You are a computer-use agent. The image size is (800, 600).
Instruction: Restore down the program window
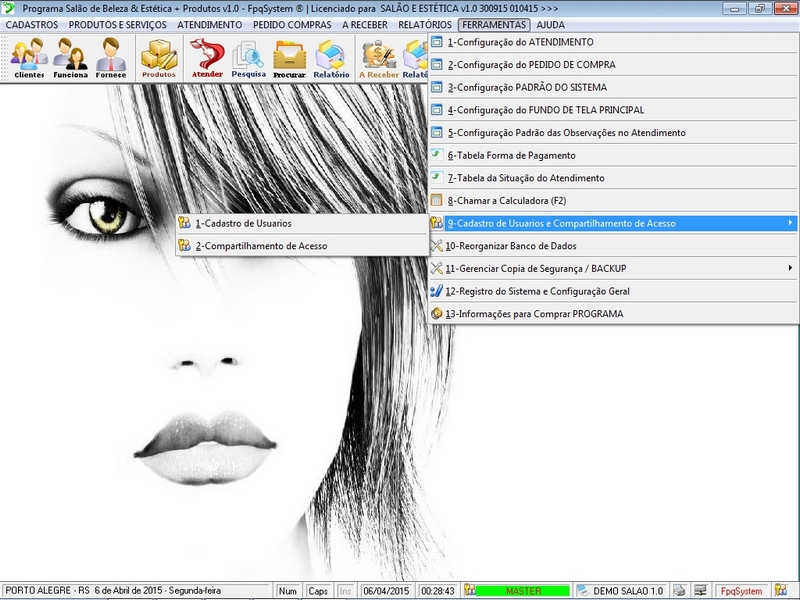pos(760,8)
